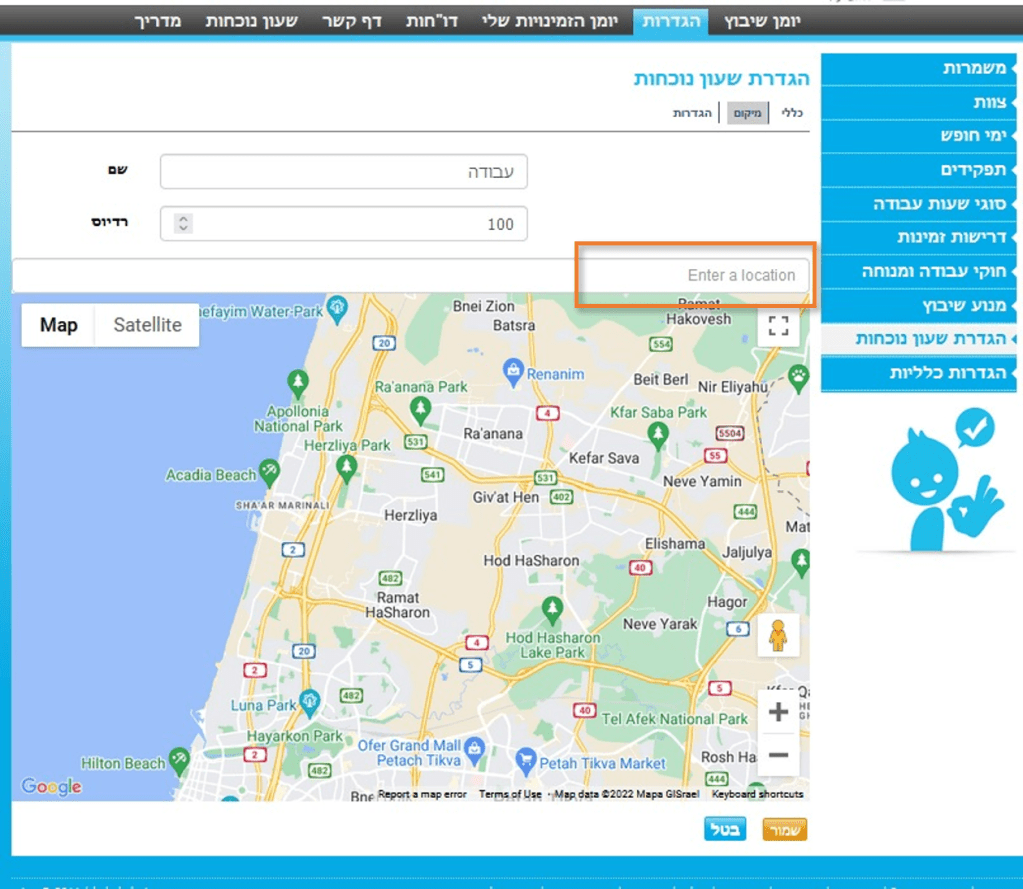Open the דו"חות top navigation tab
Screen dimensions: 1023x889
coord(432,21)
